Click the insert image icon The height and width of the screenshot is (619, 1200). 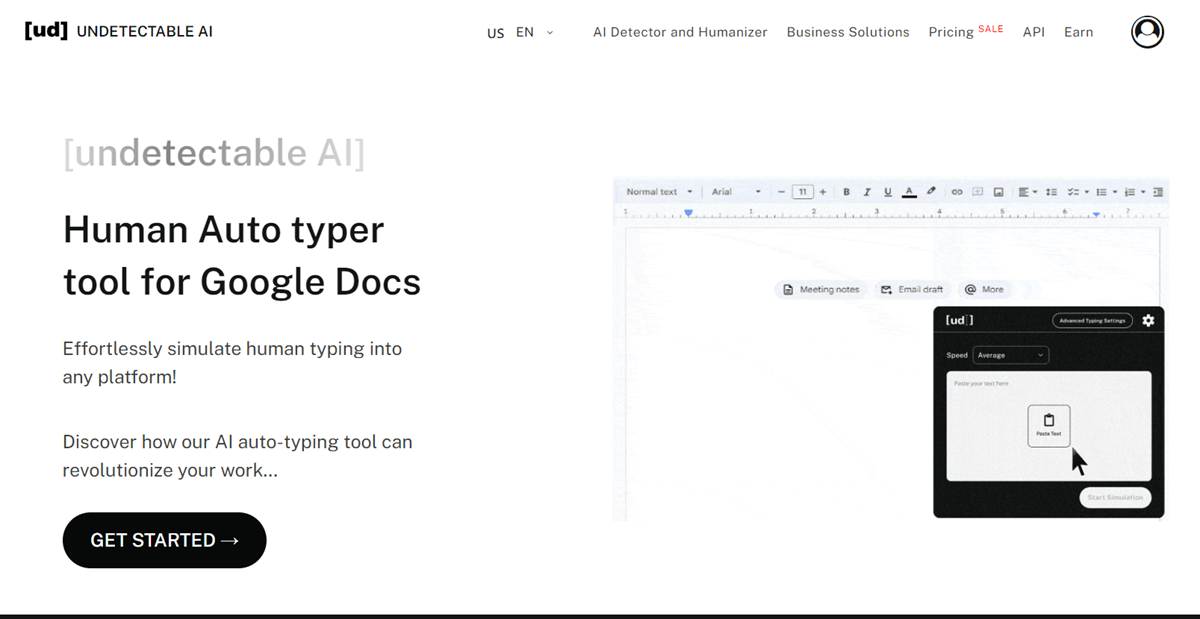[998, 192]
